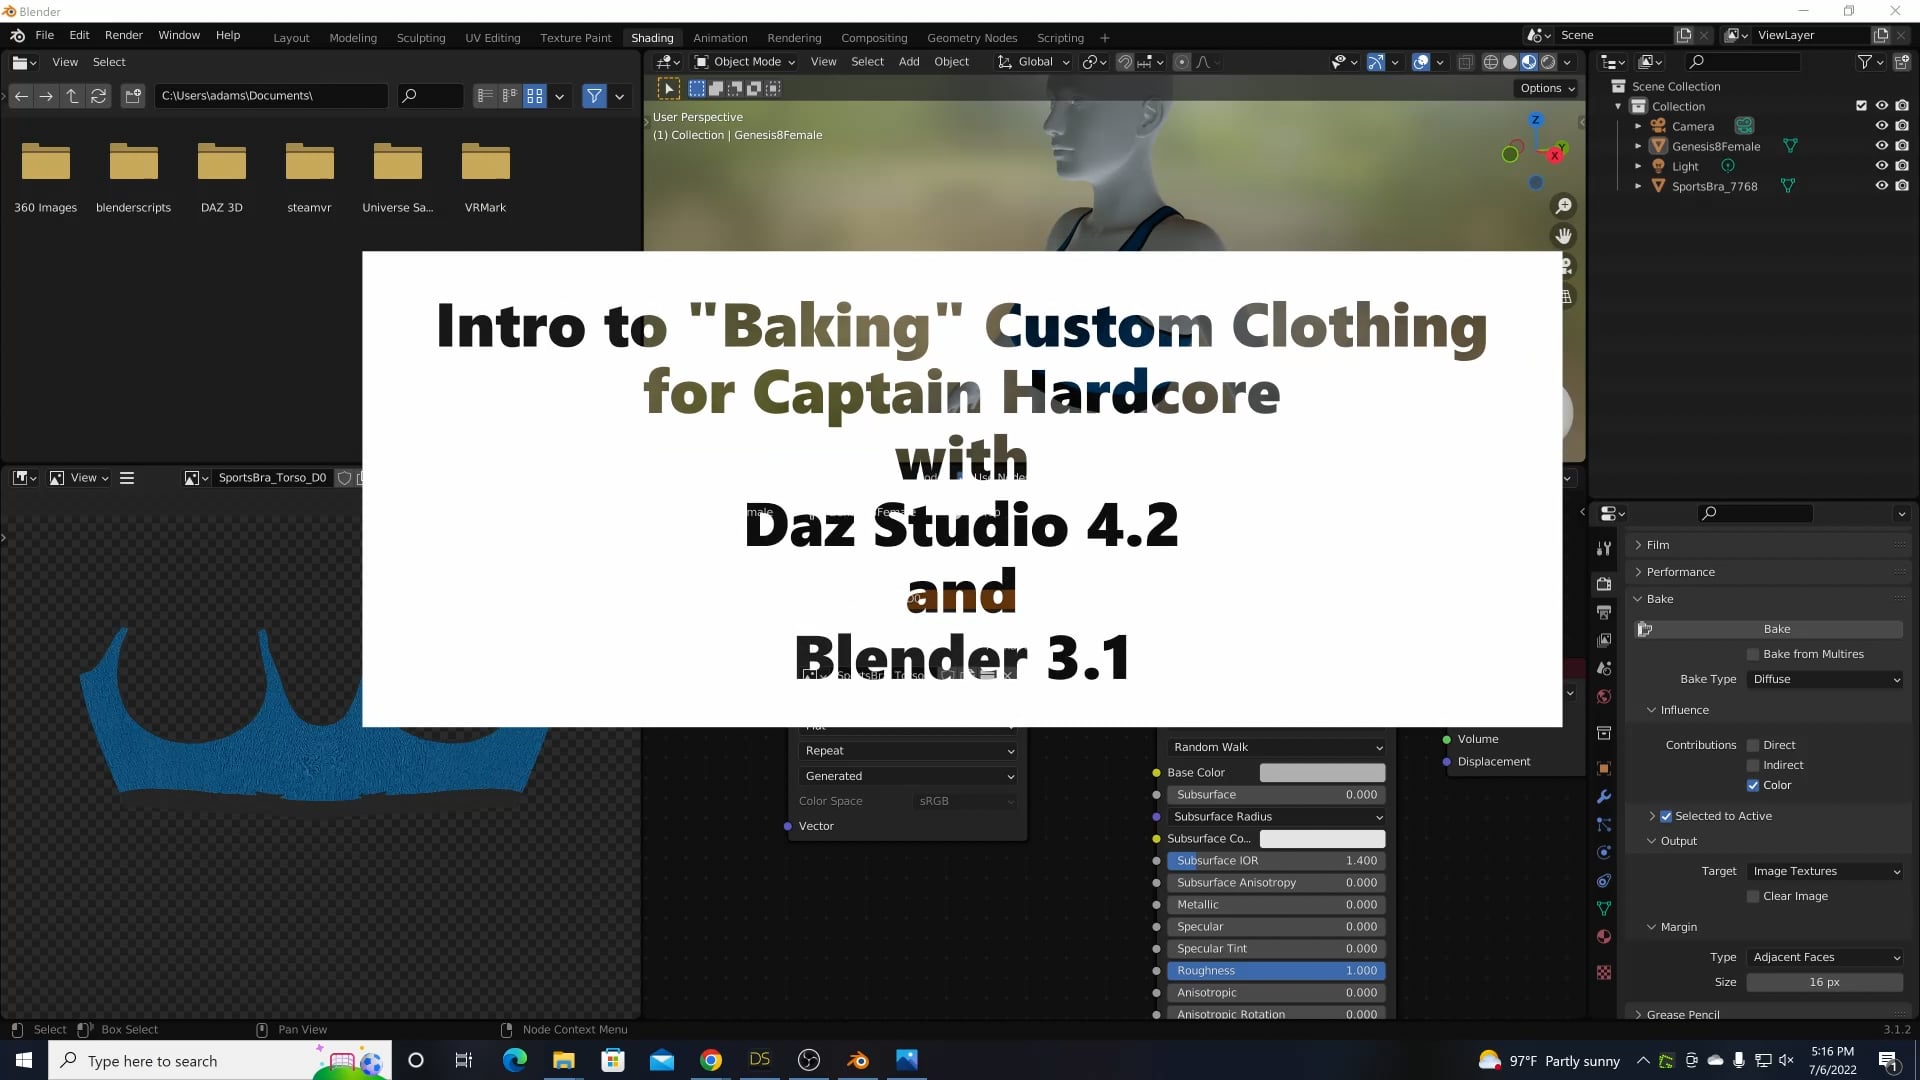The width and height of the screenshot is (1920, 1080).
Task: Open the Material properties tab
Action: (x=1604, y=937)
